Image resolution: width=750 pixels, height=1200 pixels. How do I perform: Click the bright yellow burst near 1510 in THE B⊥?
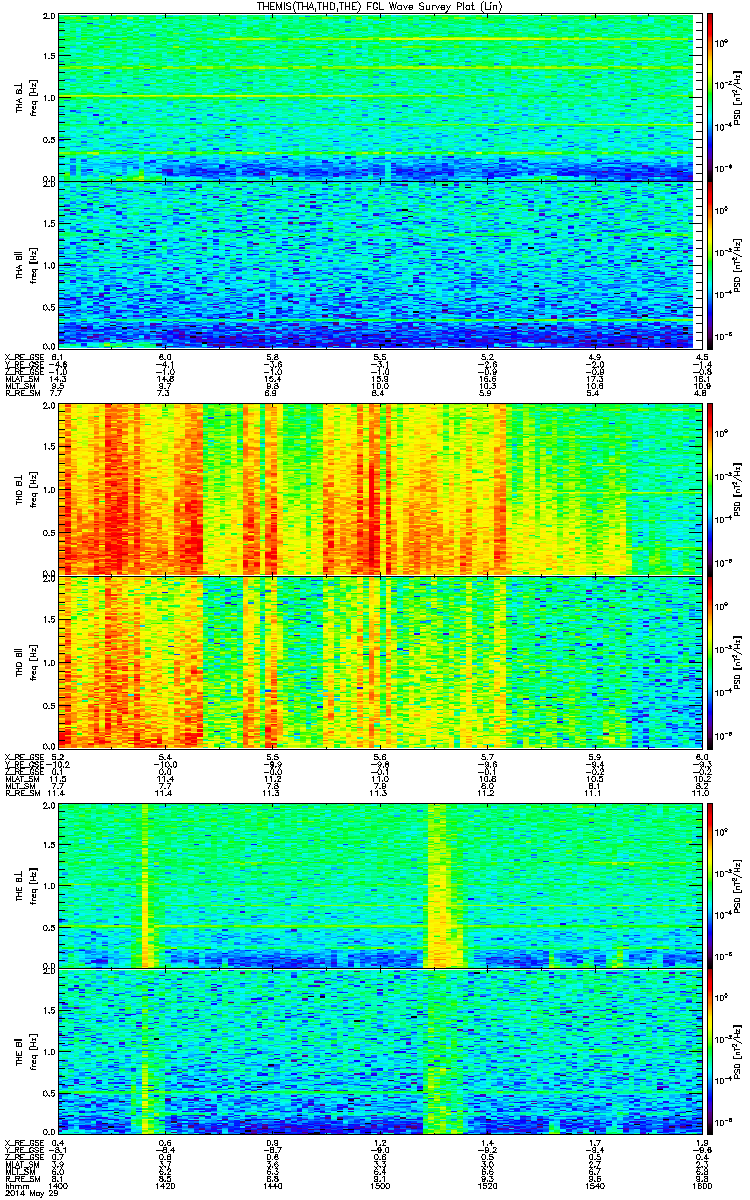tap(445, 885)
